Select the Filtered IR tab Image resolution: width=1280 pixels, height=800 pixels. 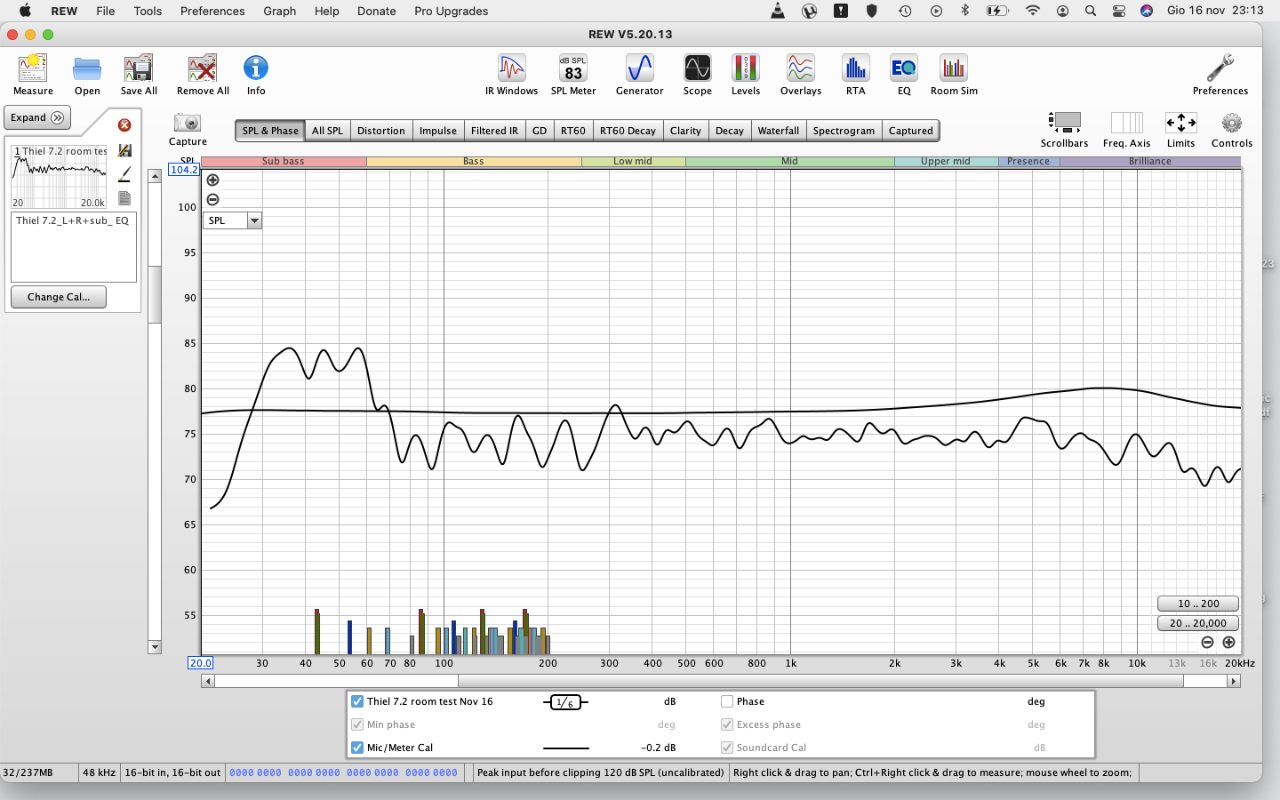pos(495,130)
